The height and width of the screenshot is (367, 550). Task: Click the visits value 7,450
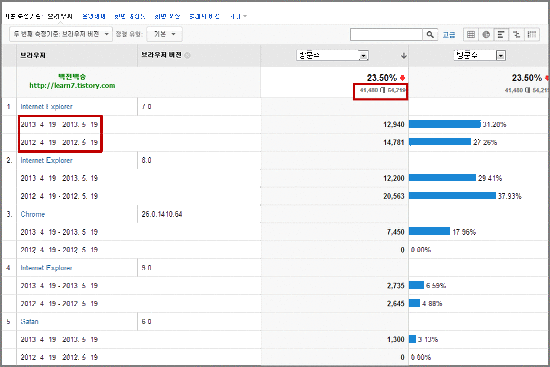[396, 232]
